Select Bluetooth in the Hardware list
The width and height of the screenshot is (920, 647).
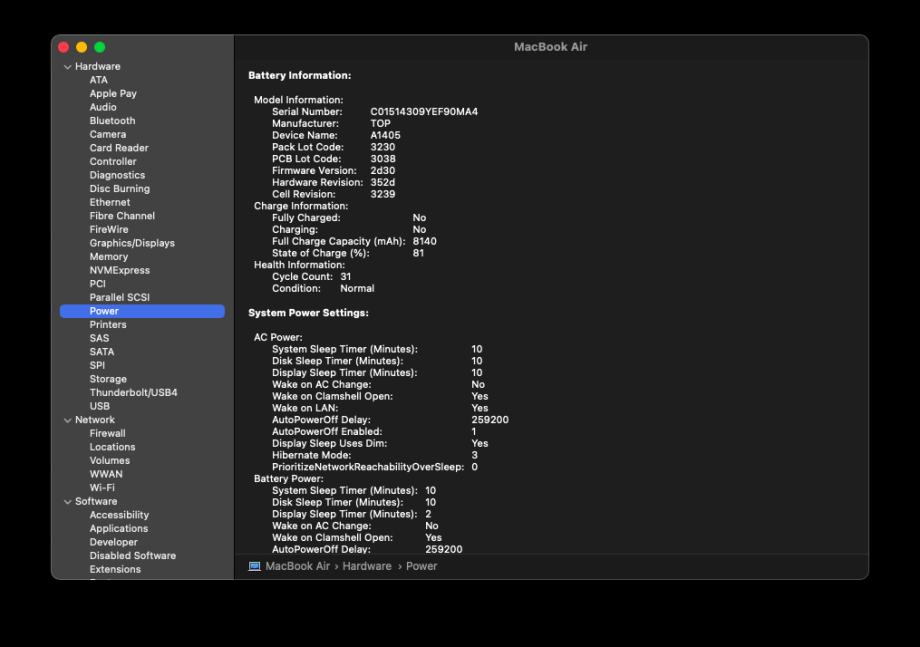pyautogui.click(x=112, y=121)
